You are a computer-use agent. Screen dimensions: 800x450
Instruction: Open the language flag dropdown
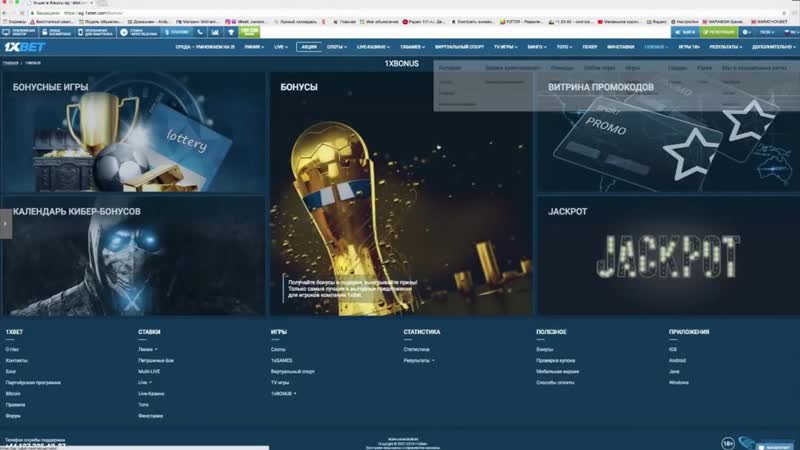point(791,32)
